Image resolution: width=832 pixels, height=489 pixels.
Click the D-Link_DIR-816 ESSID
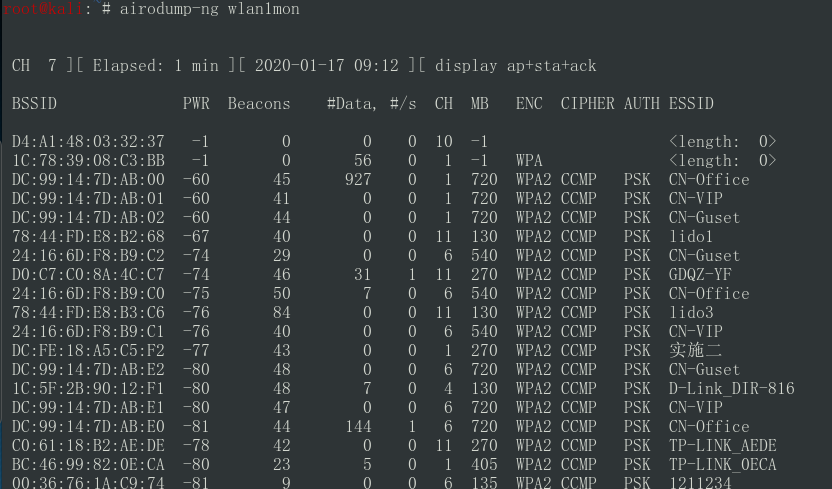pos(732,389)
